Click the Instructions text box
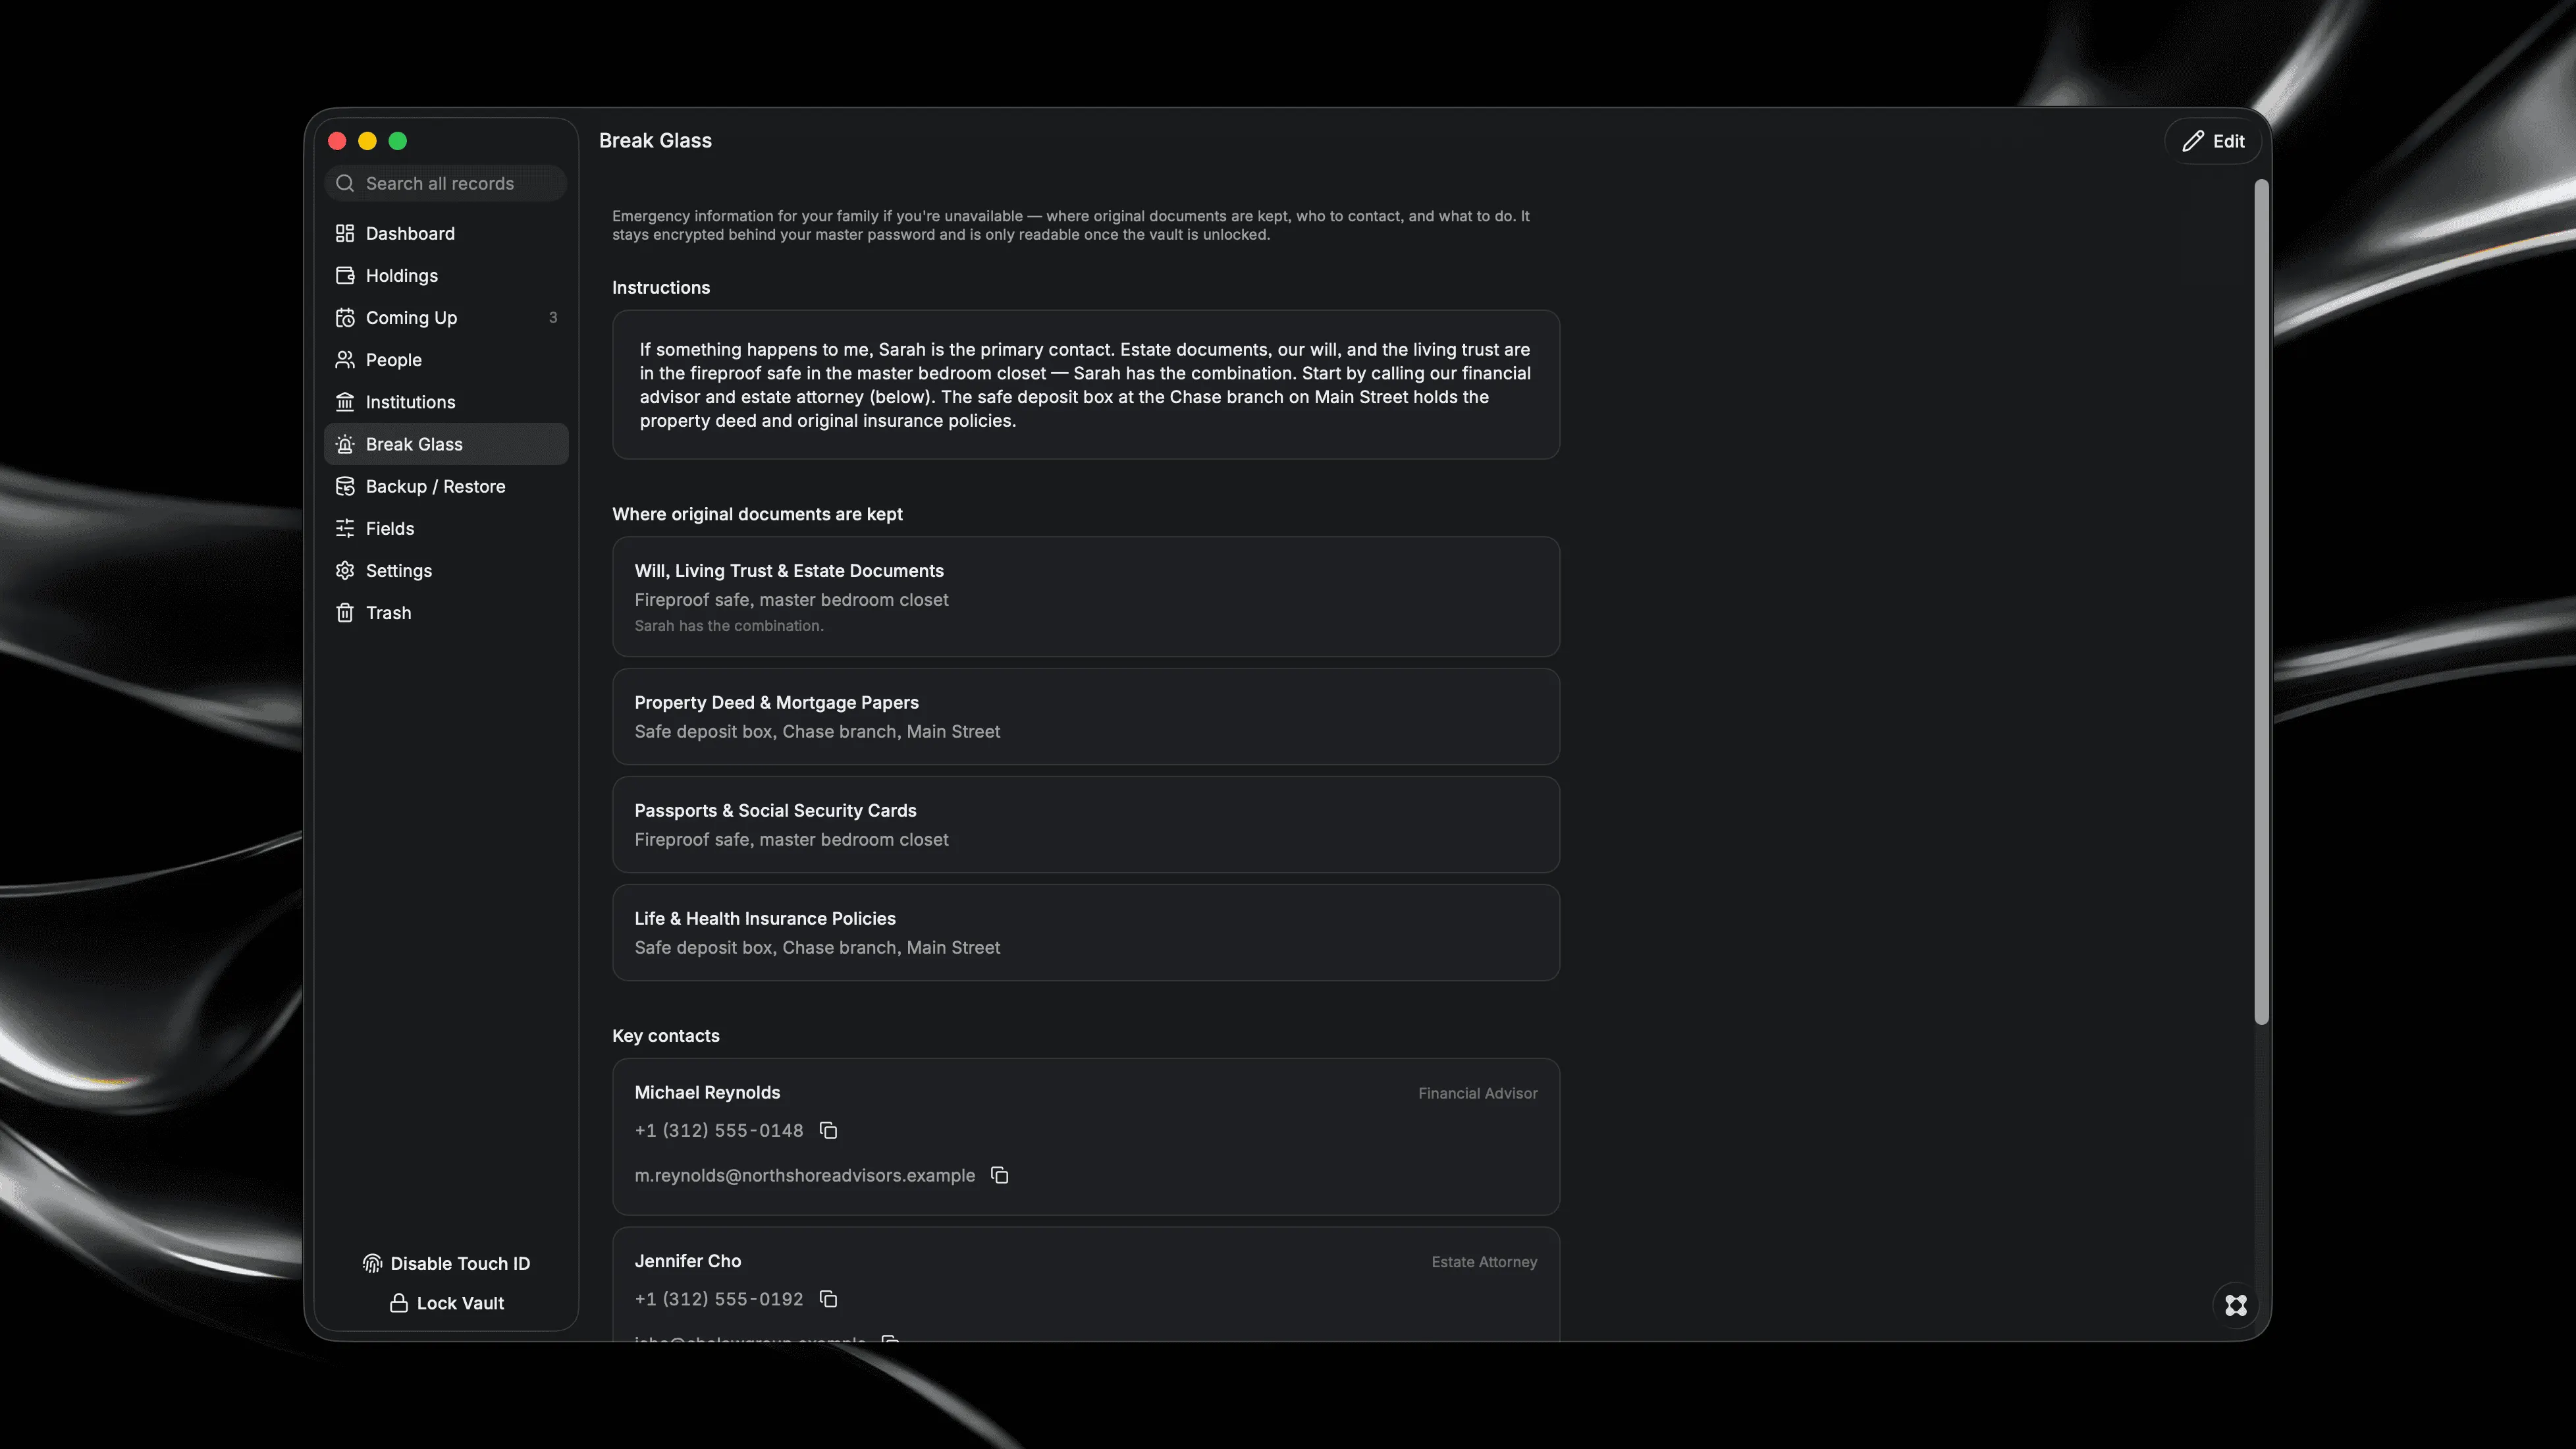The width and height of the screenshot is (2576, 1449). [1086, 385]
